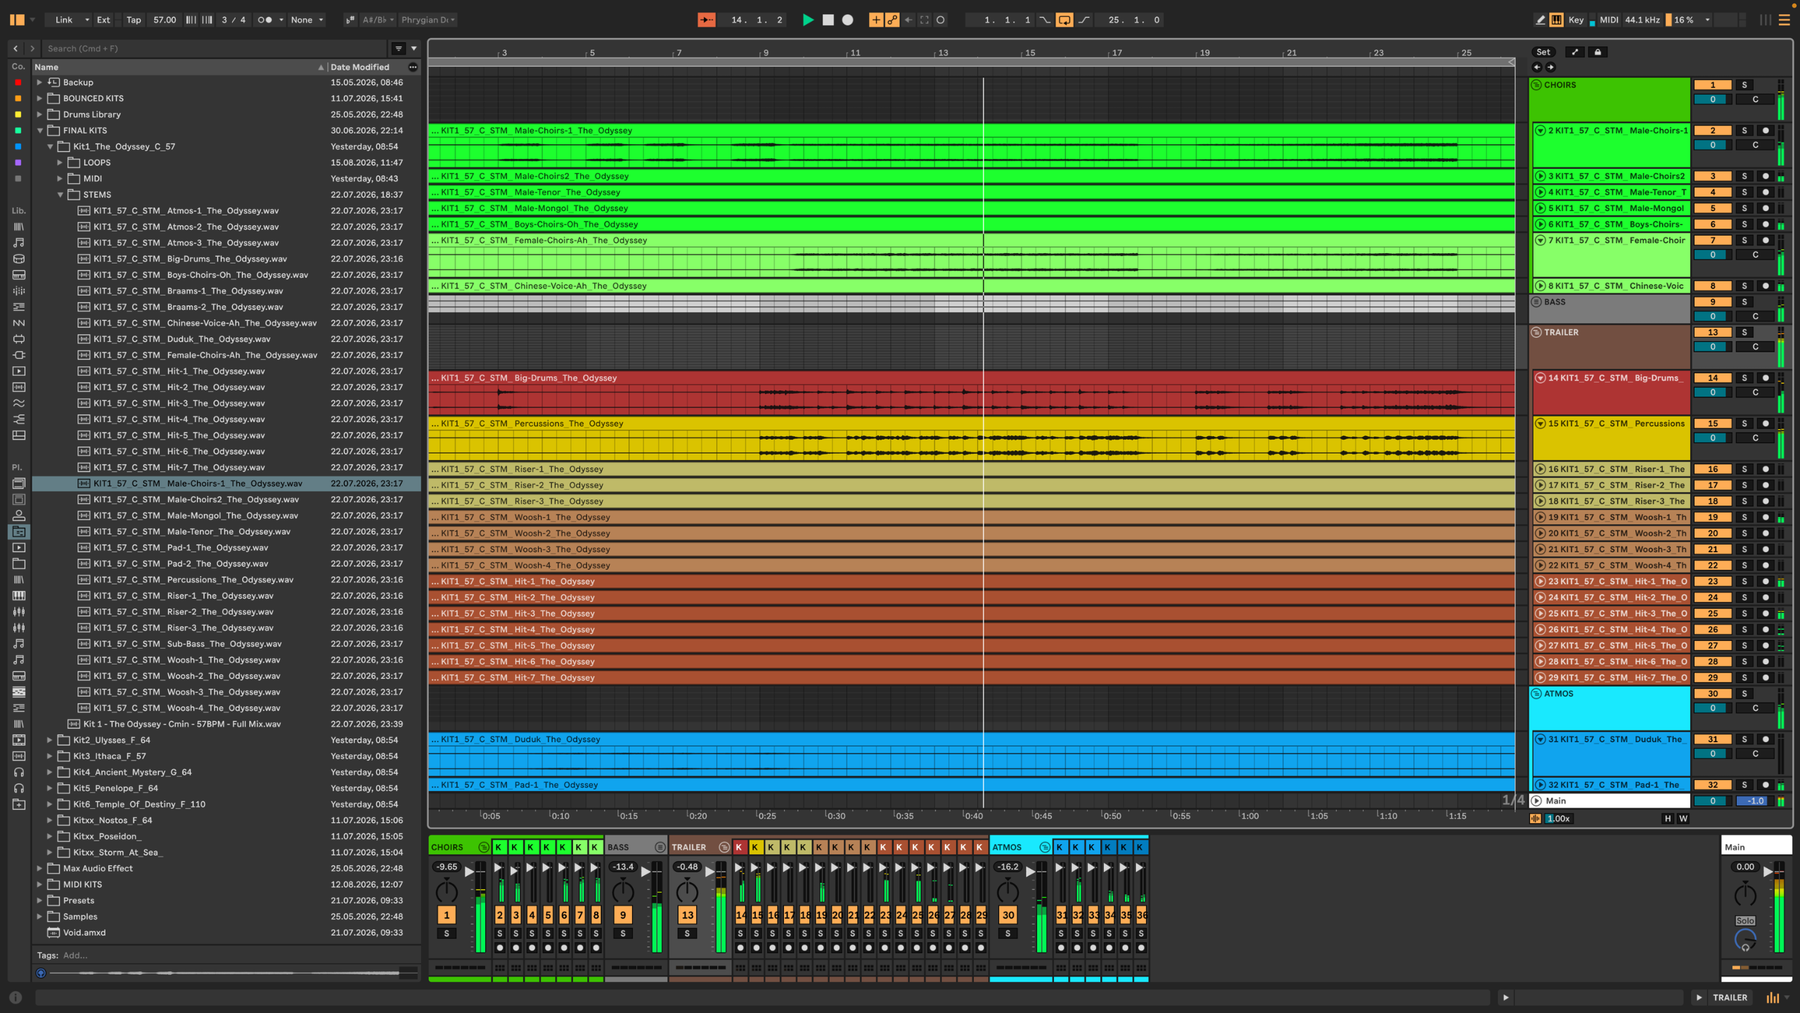Open the quantization None dropdown

pyautogui.click(x=307, y=20)
